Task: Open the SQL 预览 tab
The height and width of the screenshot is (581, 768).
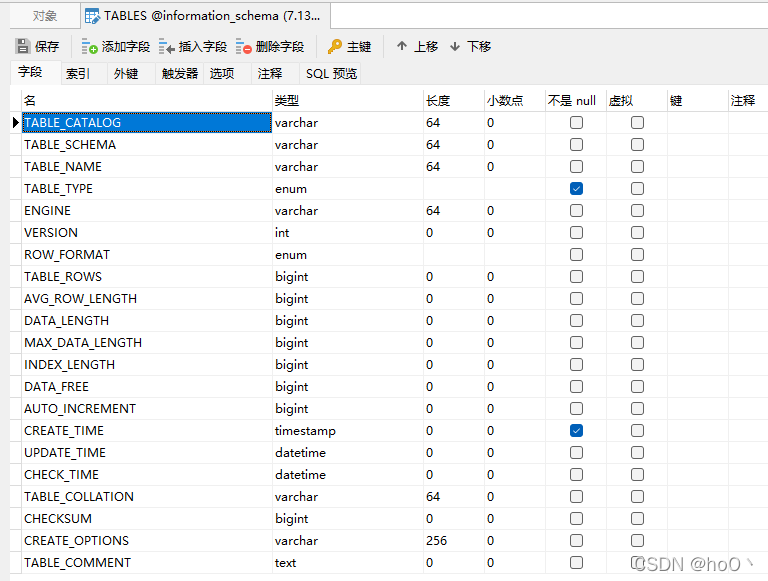Action: [331, 73]
